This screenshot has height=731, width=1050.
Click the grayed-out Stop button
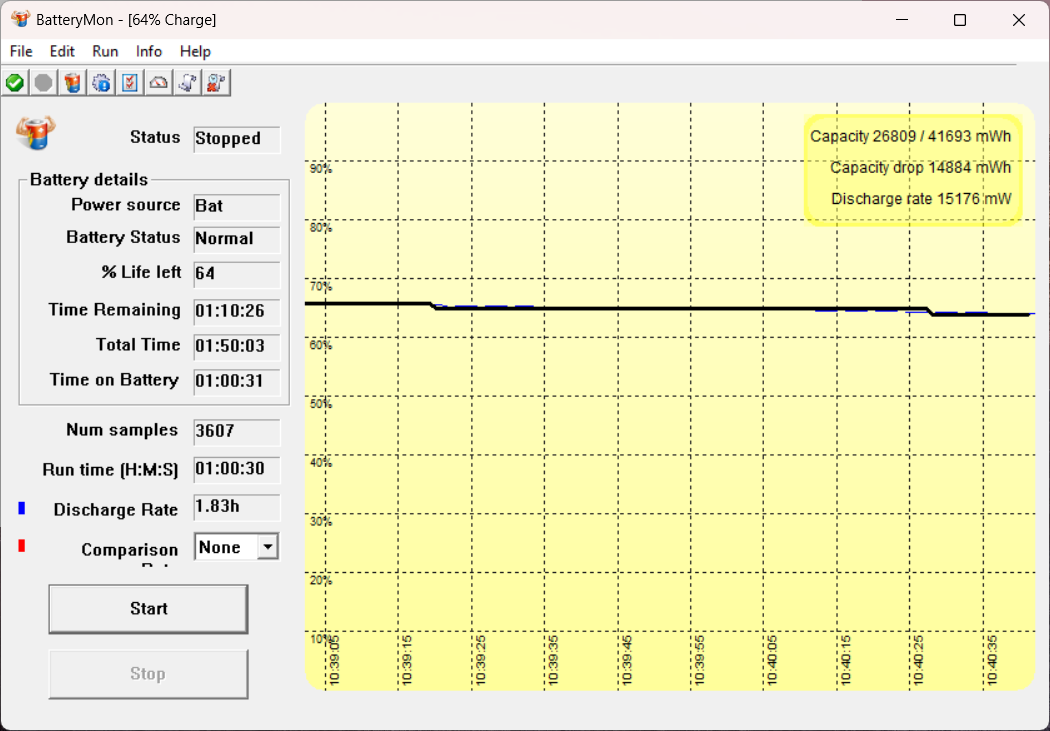148,673
